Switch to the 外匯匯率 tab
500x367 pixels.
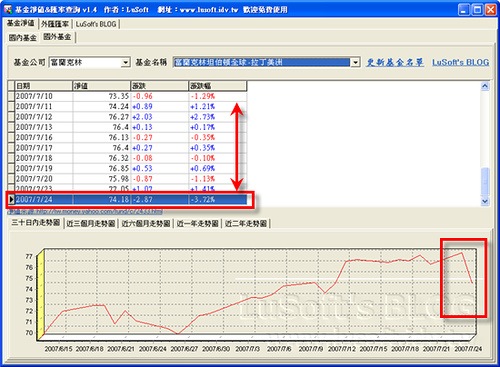pyautogui.click(x=55, y=24)
